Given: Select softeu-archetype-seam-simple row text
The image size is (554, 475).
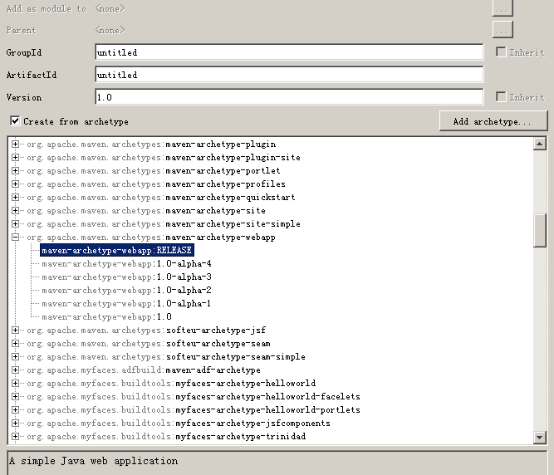Looking at the screenshot, I should [166, 357].
